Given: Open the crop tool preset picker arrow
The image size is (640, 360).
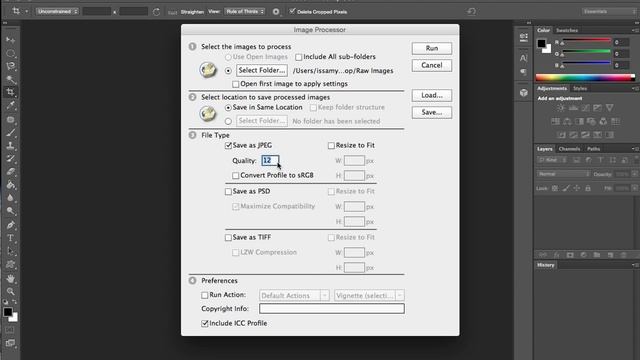Looking at the screenshot, I should coord(26,11).
